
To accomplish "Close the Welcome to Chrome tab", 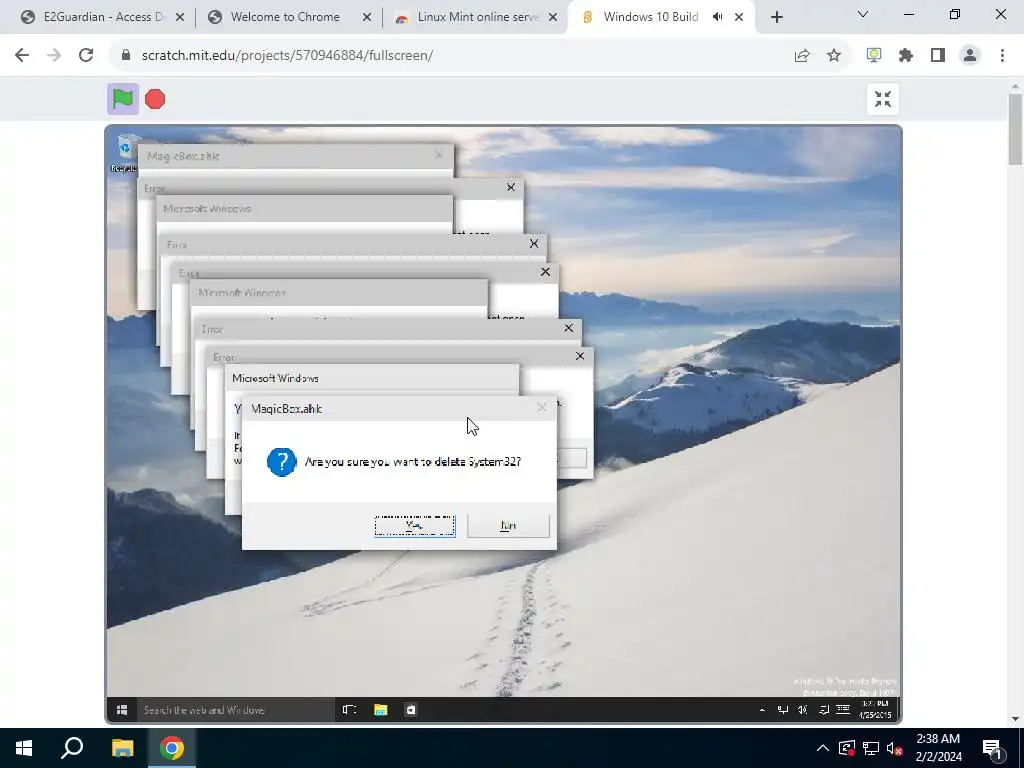I will click(367, 17).
